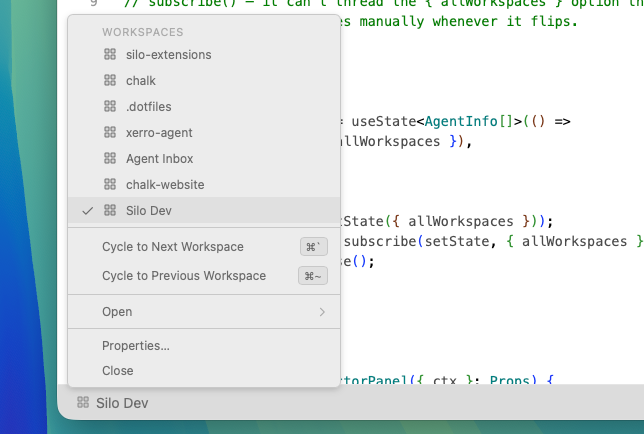Click the grid icon beside xerro-agent
The height and width of the screenshot is (434, 644).
coord(110,132)
